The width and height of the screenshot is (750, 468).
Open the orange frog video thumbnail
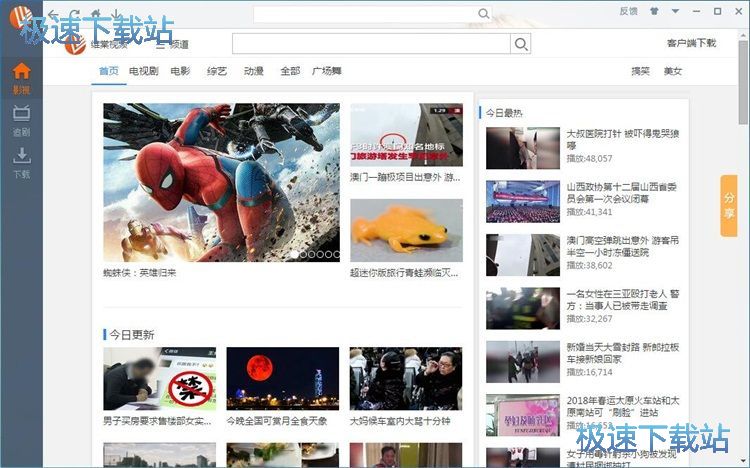coord(407,230)
